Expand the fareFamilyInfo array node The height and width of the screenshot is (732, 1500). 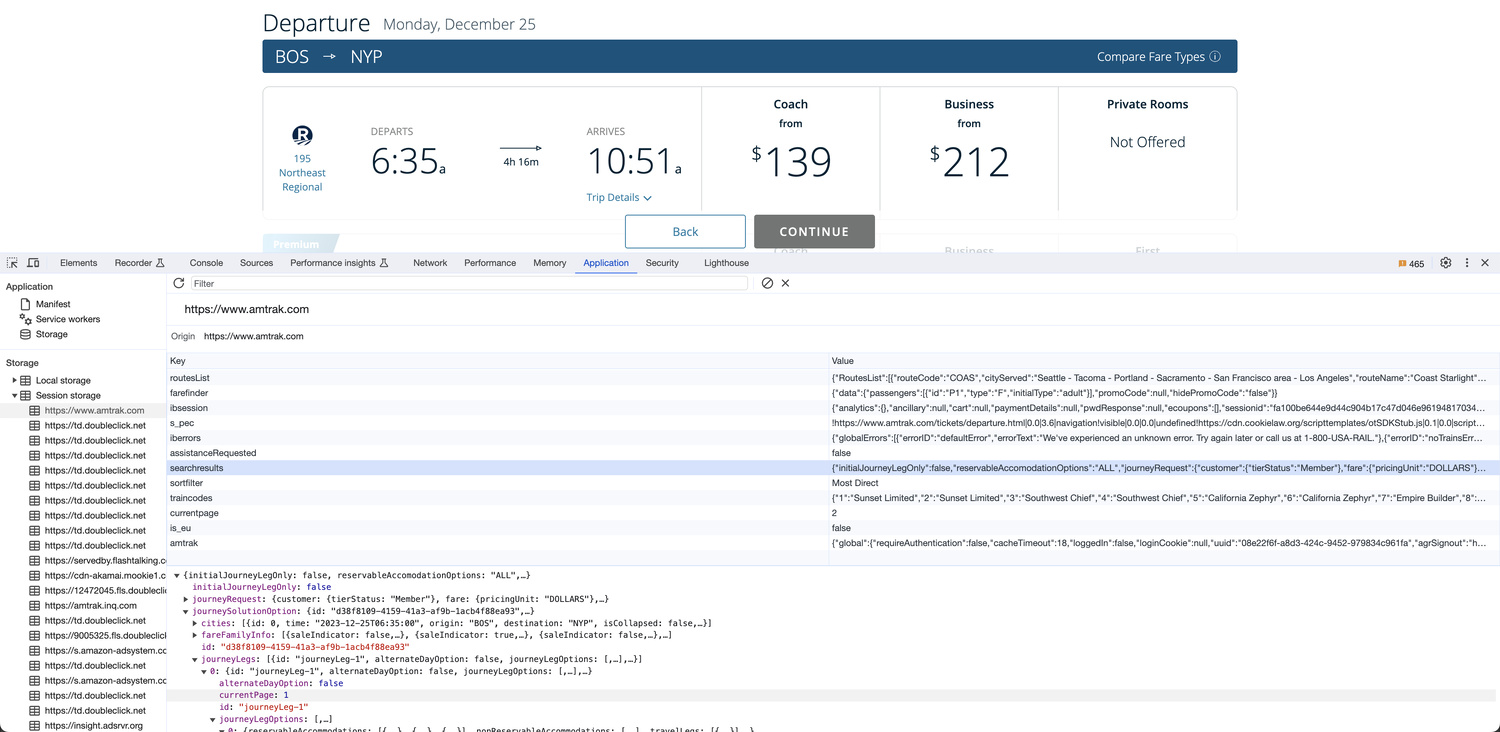(195, 635)
